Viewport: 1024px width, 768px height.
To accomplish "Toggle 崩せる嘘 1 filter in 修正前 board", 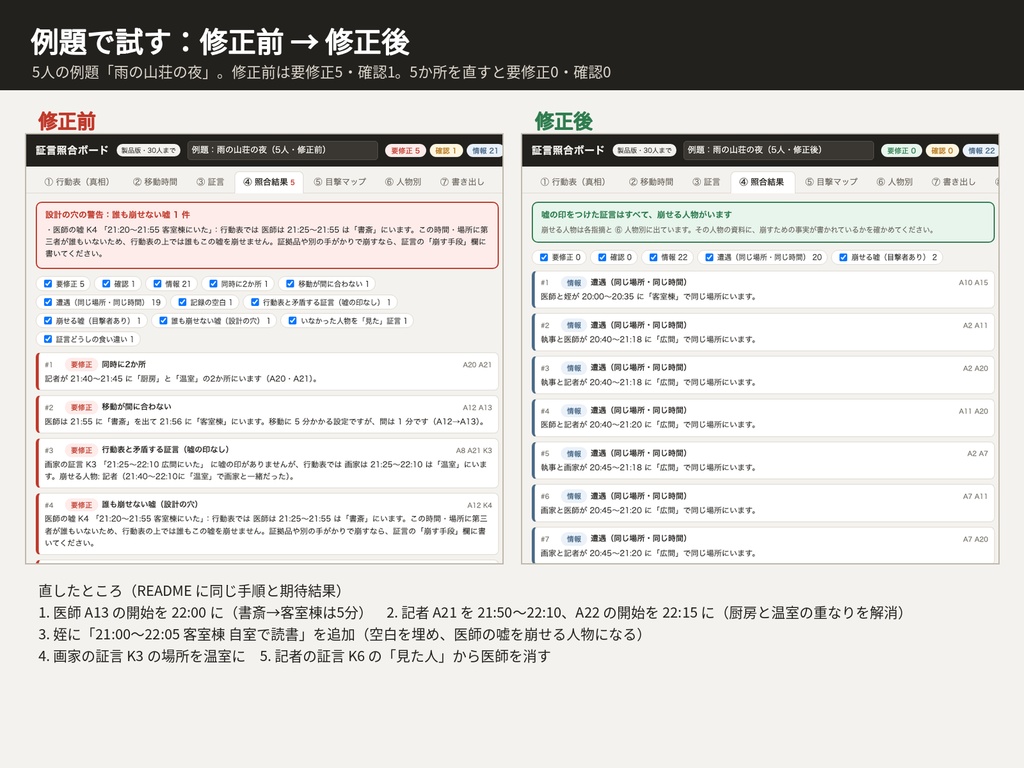I will (x=48, y=321).
